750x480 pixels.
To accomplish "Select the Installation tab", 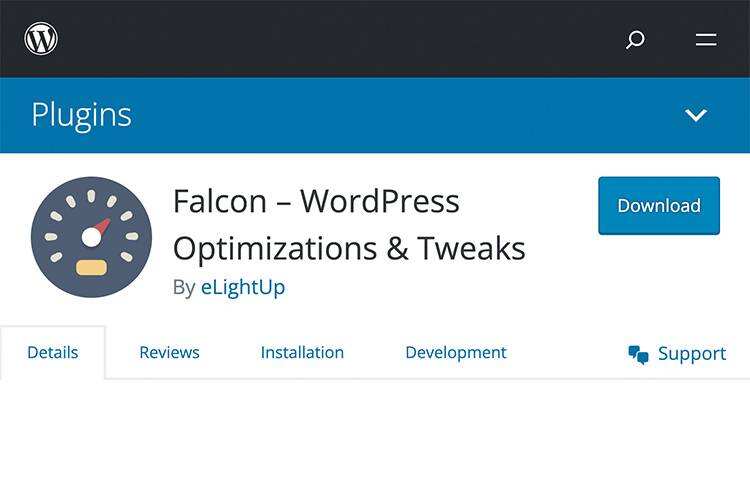I will [302, 352].
